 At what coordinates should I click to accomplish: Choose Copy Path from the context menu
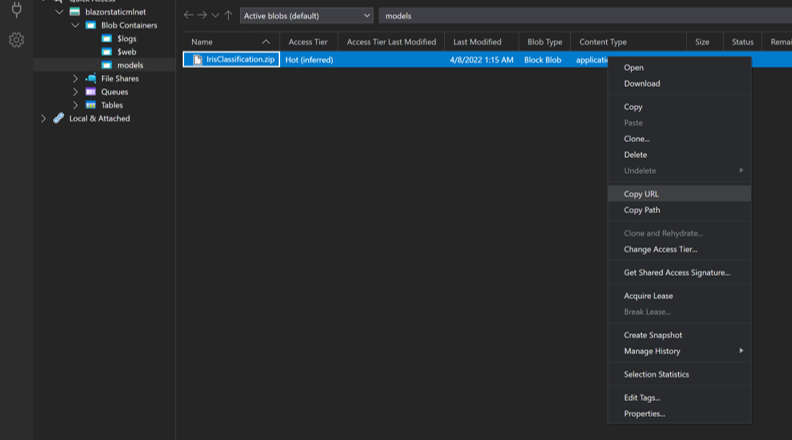[x=679, y=210]
